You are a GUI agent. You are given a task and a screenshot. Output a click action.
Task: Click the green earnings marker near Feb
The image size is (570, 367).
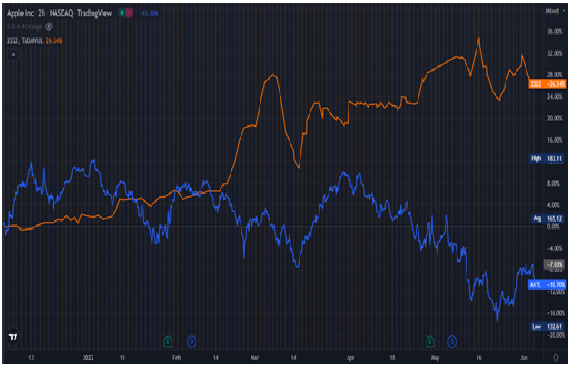(x=168, y=342)
